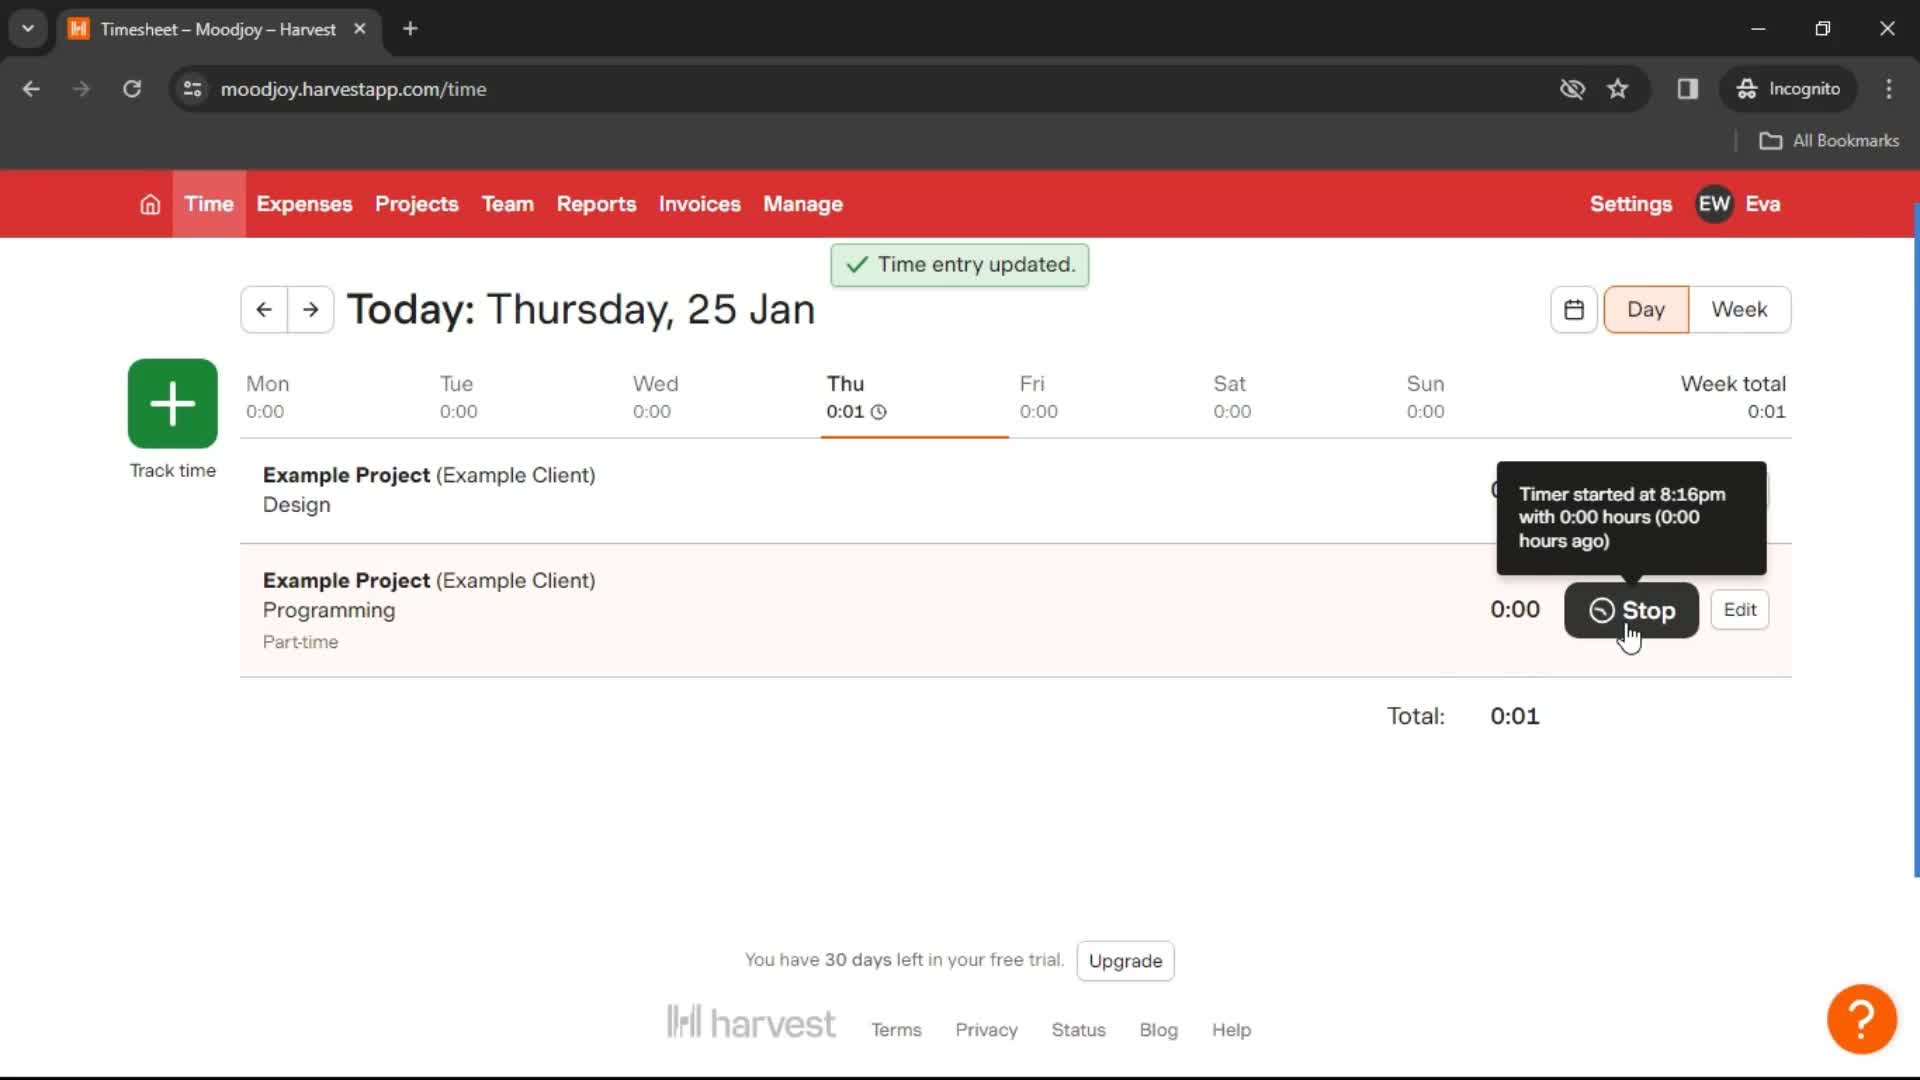
Task: Click the browser extensions icon
Action: (1688, 90)
